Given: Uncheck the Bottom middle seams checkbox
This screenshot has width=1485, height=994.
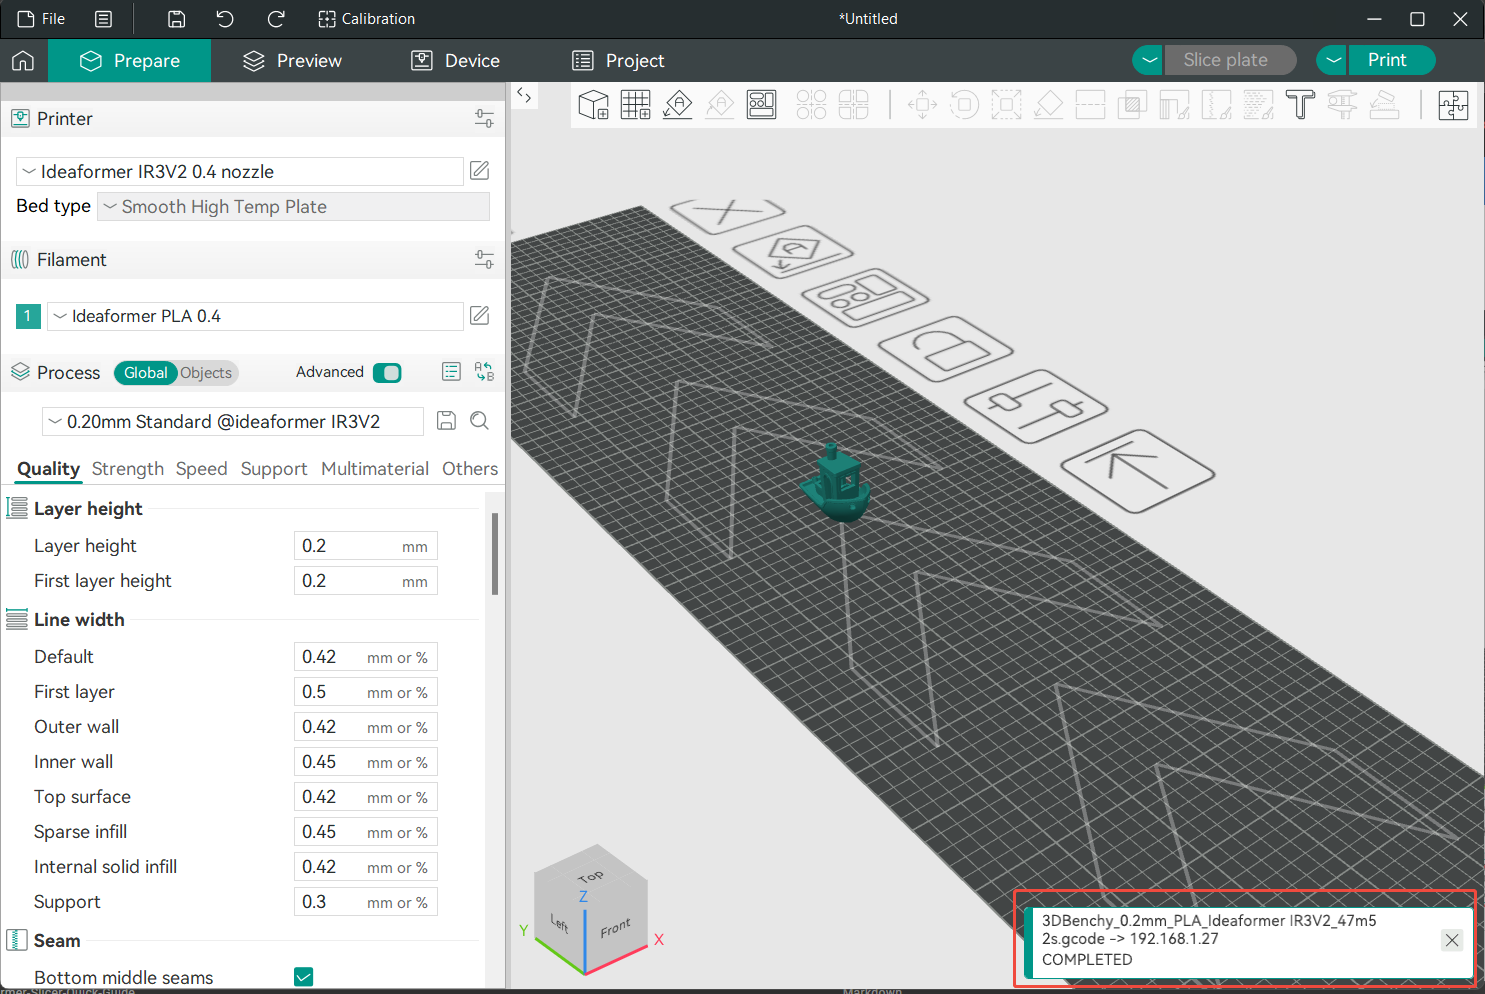Looking at the screenshot, I should (x=304, y=977).
